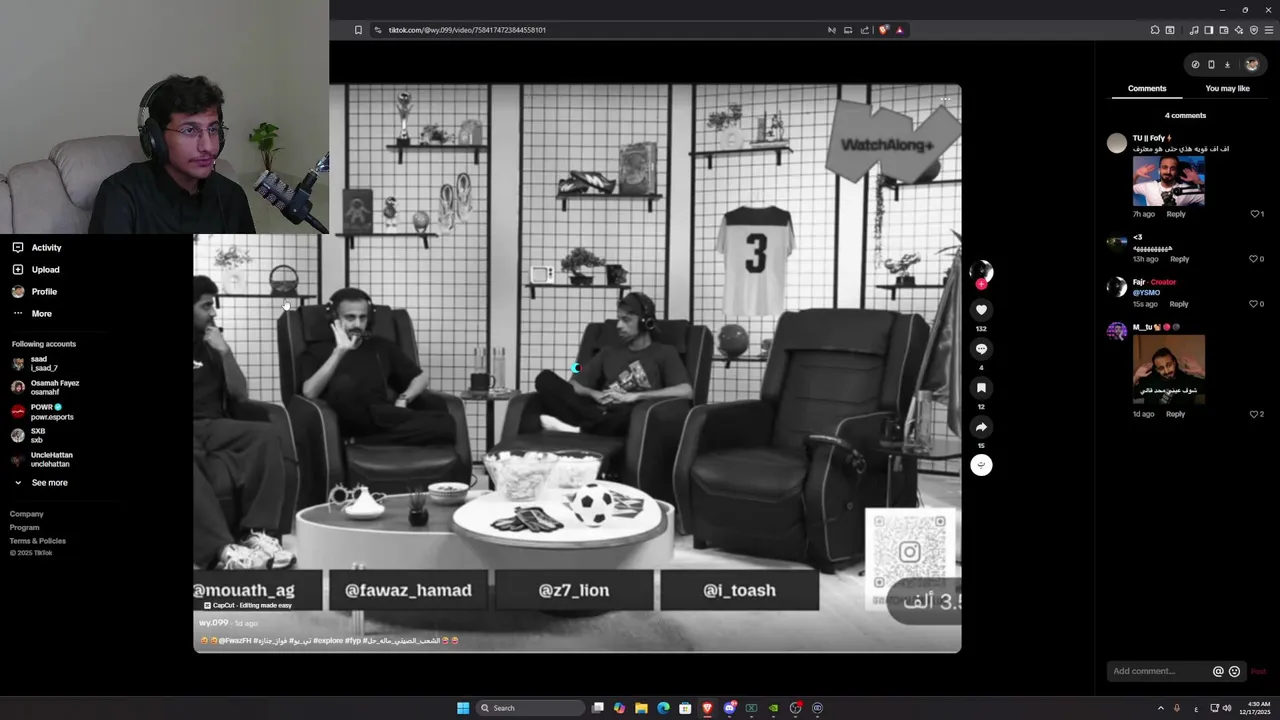Open Osamah Fayez following account
The height and width of the screenshot is (720, 1280).
(46, 387)
